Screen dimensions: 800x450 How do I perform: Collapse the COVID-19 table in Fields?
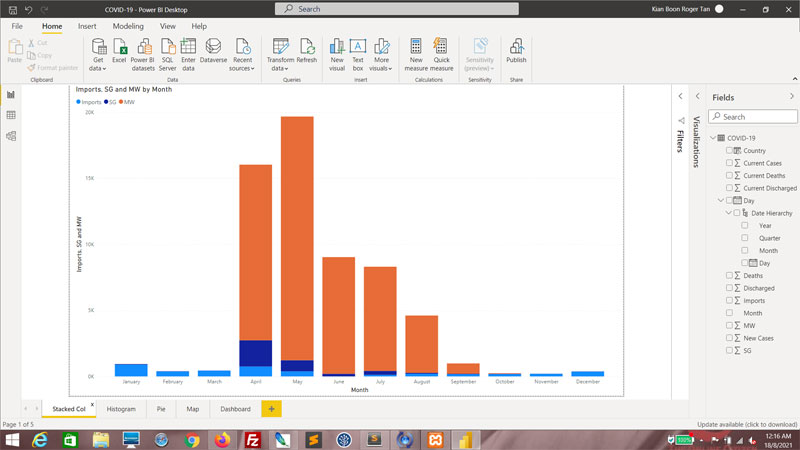click(713, 138)
